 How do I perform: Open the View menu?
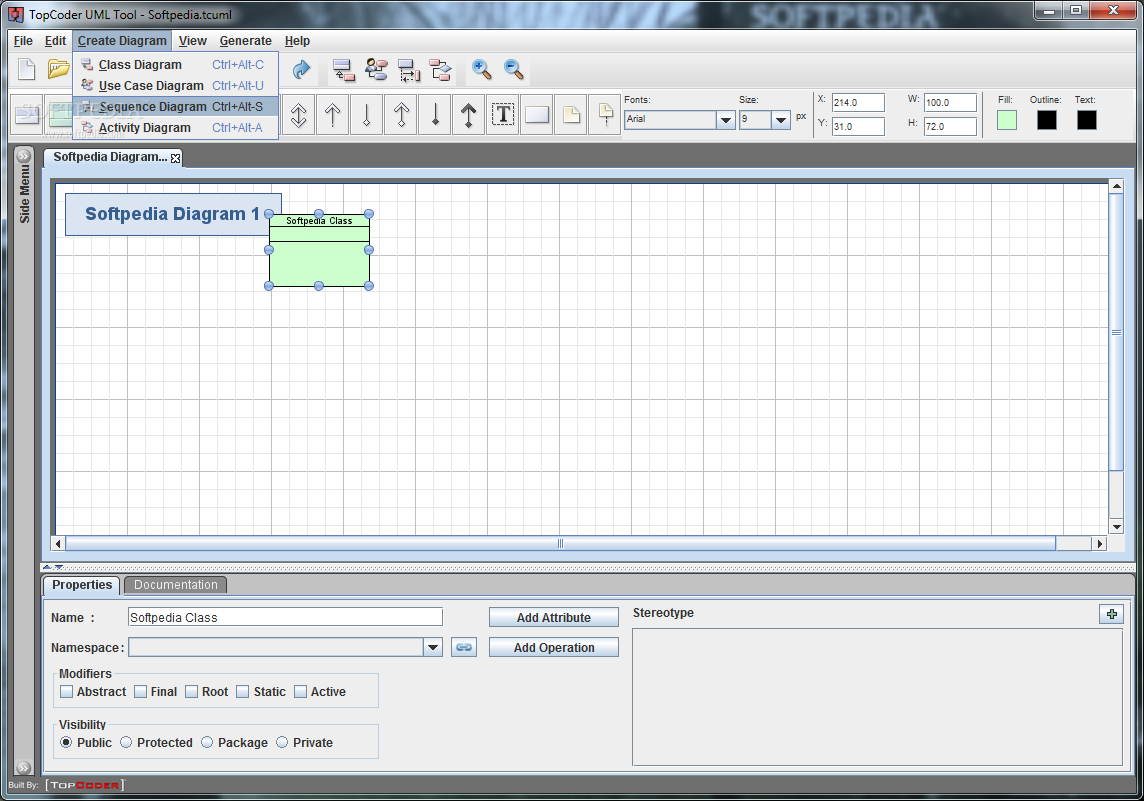193,41
